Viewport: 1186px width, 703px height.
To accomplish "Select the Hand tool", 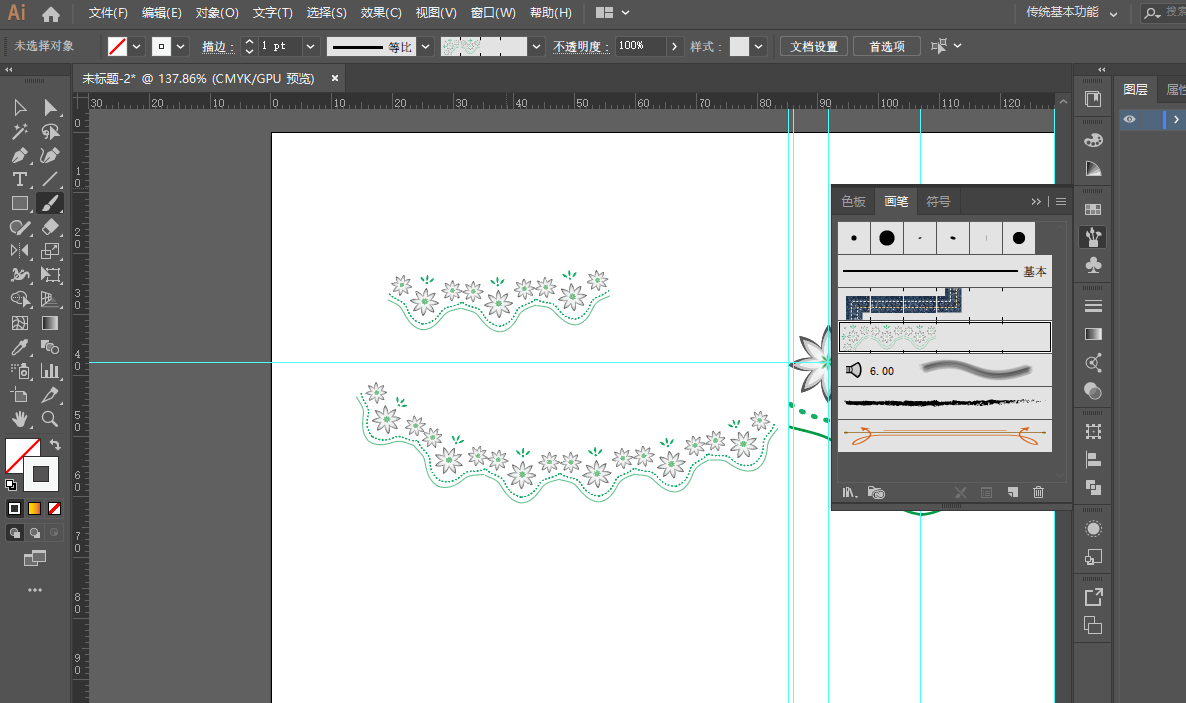I will (x=19, y=419).
